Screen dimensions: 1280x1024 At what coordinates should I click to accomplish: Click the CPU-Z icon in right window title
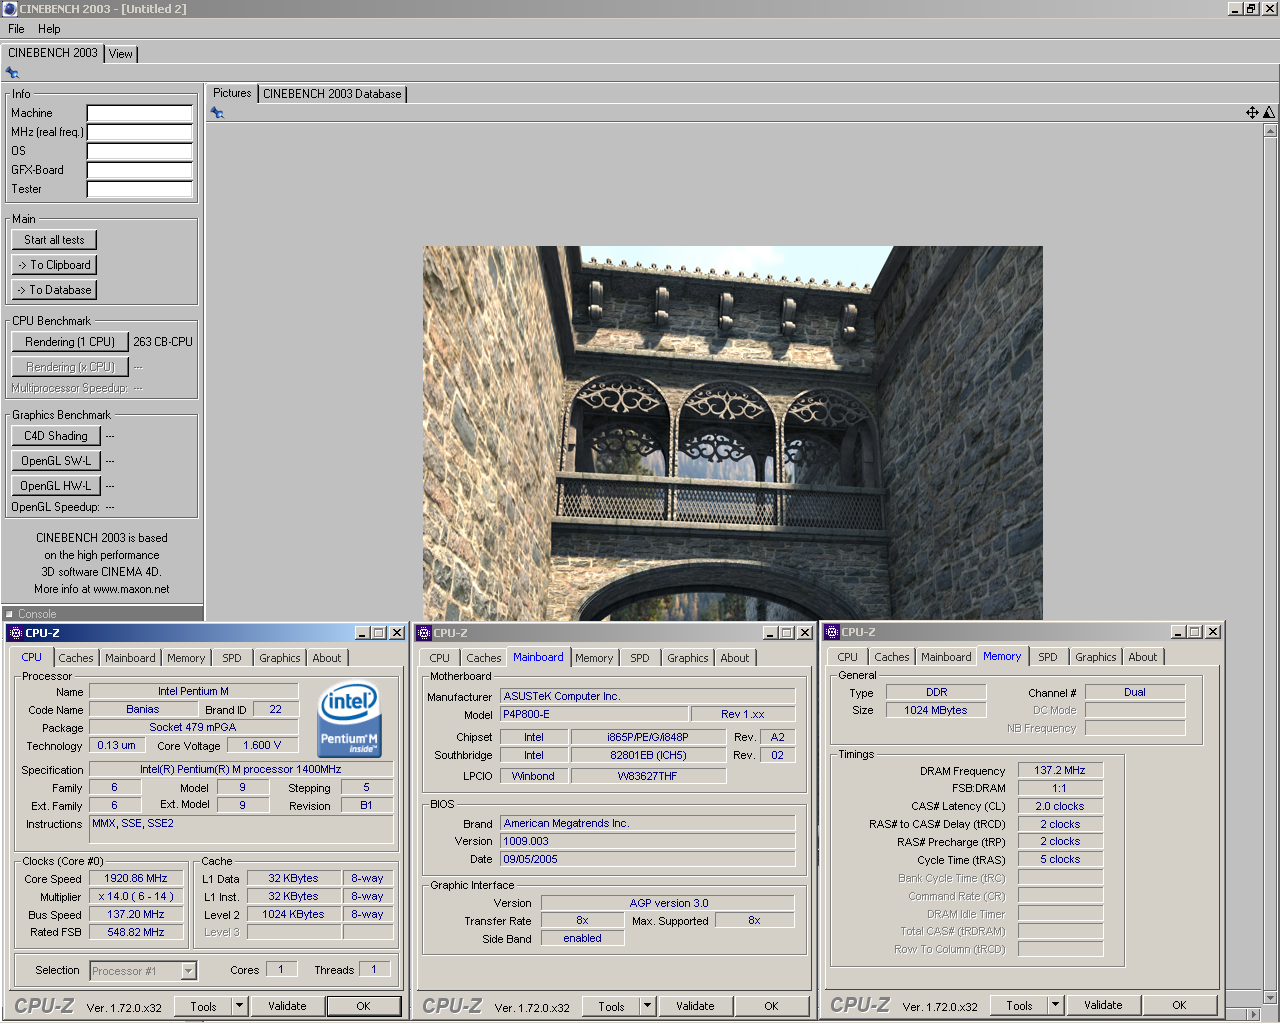pos(832,632)
